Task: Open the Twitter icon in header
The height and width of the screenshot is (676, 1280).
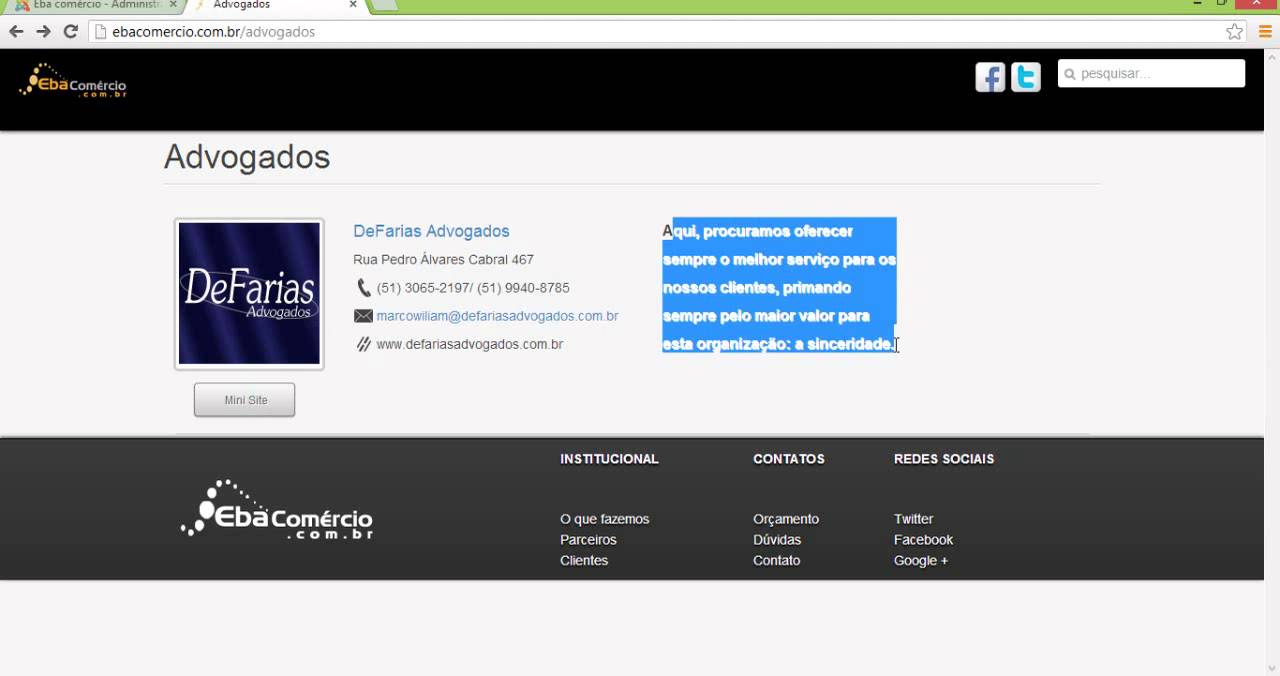Action: pos(1026,77)
